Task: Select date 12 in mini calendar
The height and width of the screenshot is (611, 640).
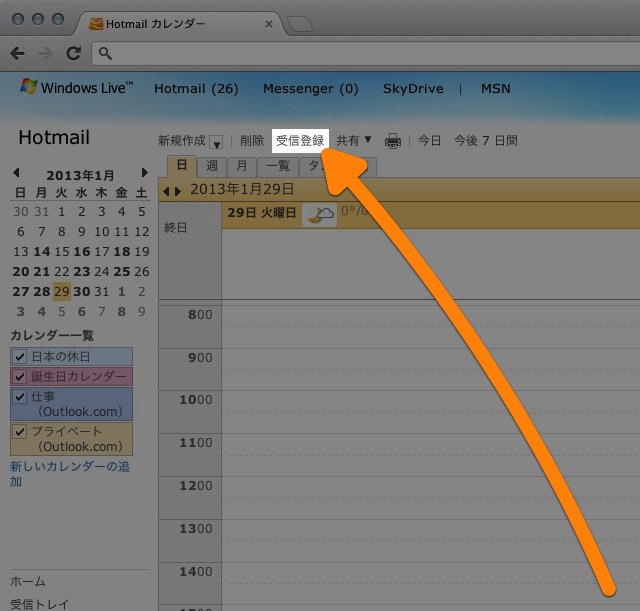Action: [x=142, y=231]
